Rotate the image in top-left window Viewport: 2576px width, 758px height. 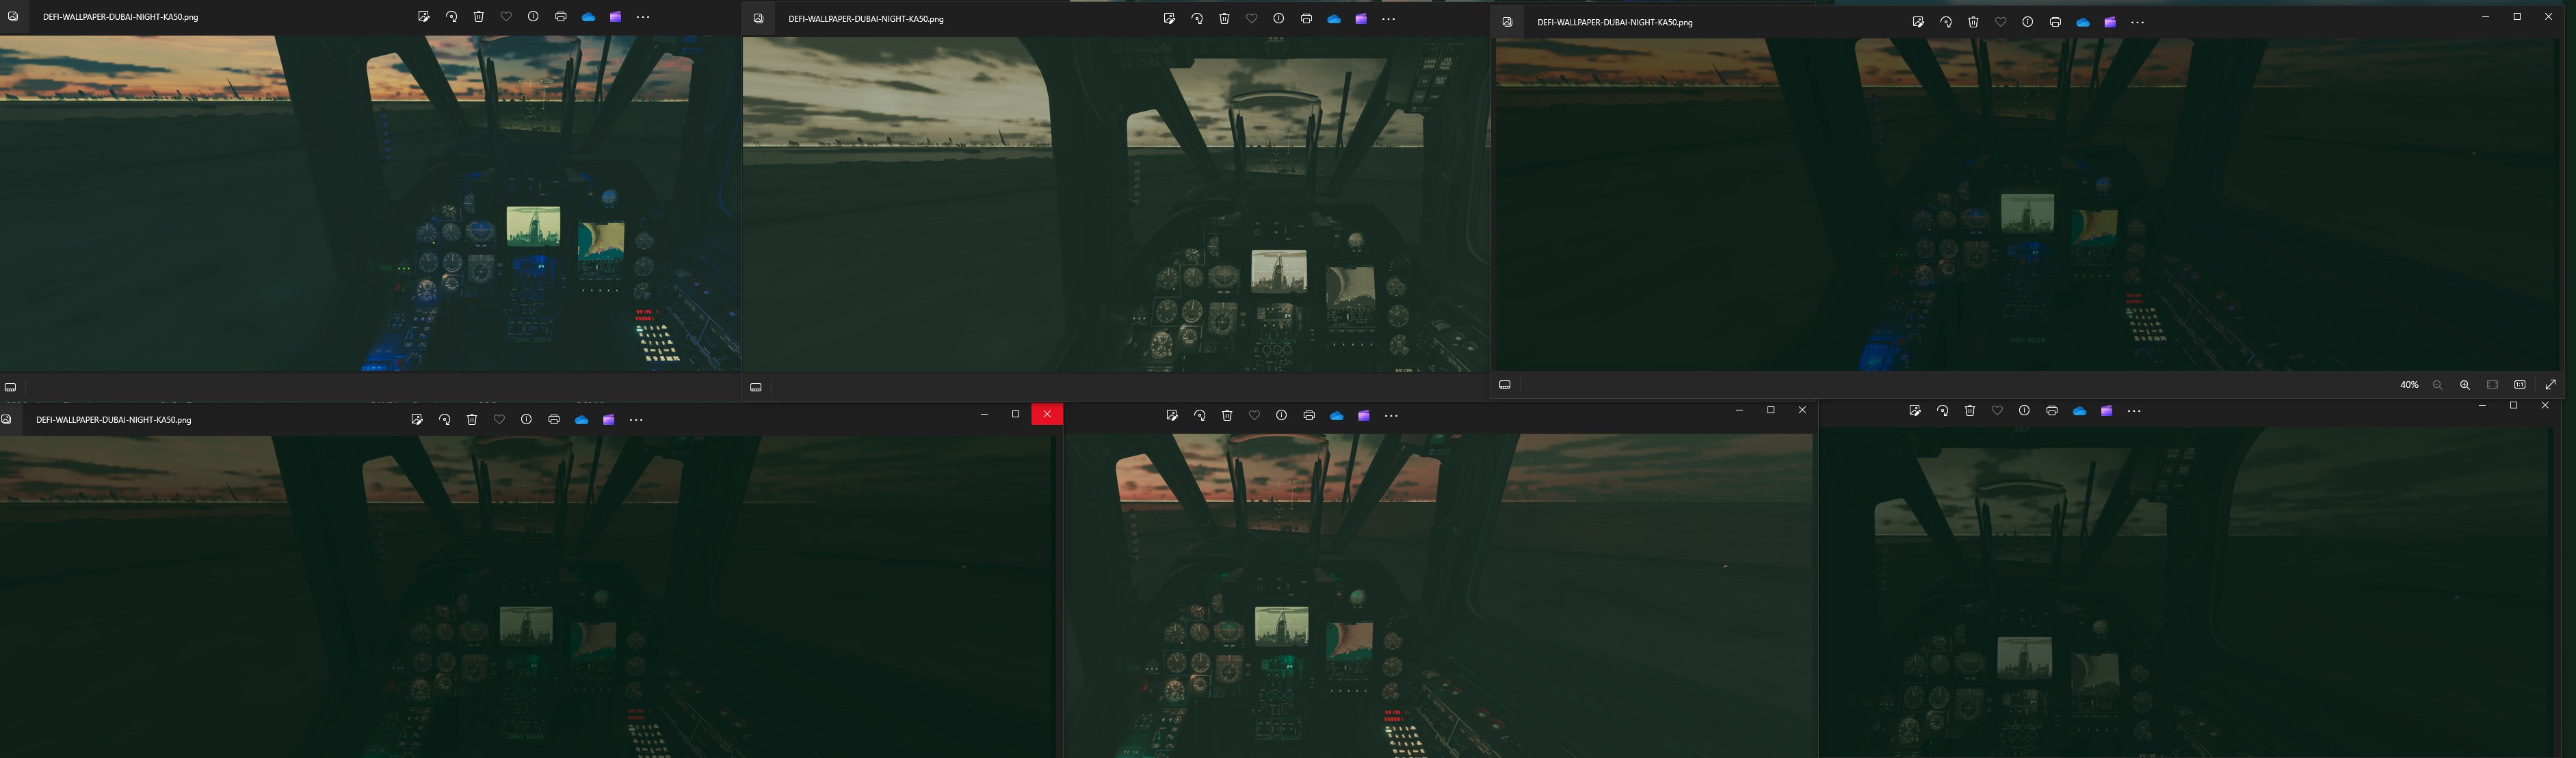point(451,17)
